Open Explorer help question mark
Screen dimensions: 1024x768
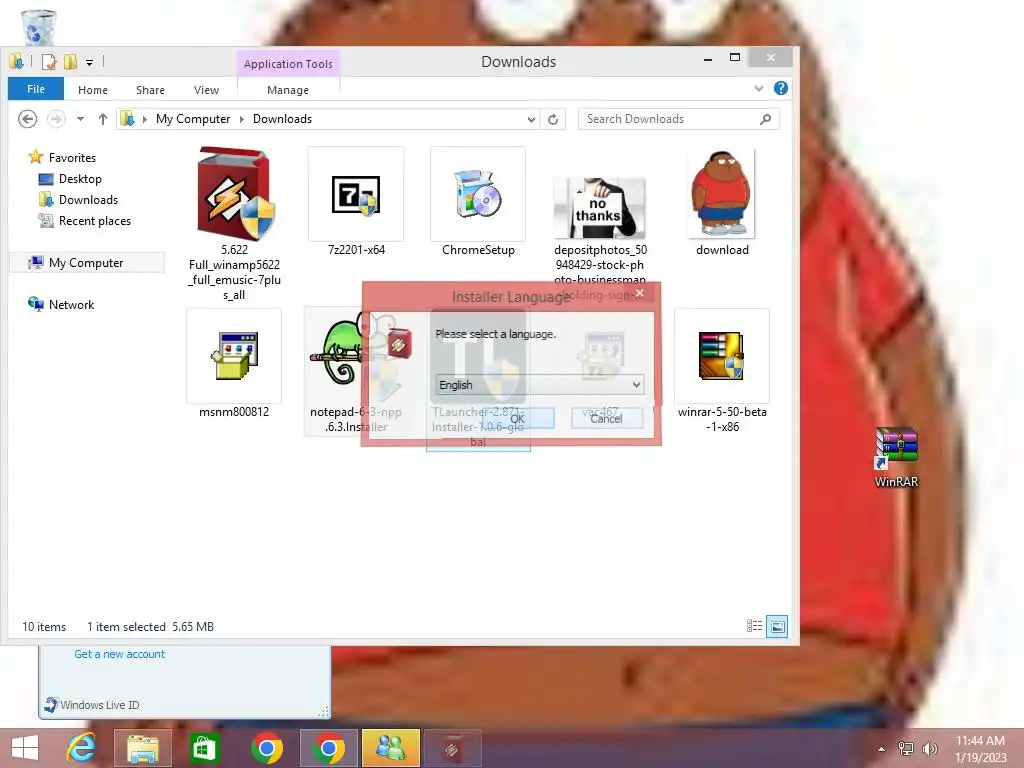[x=780, y=88]
